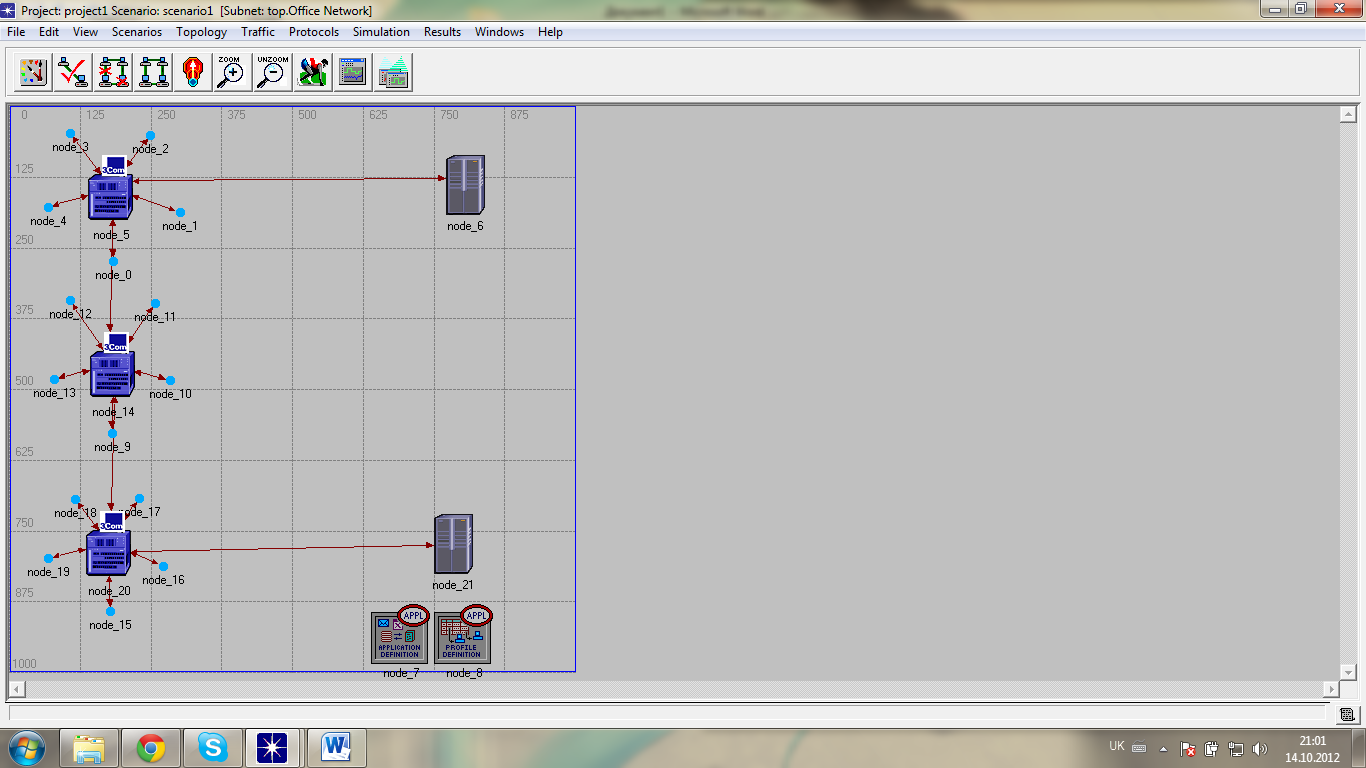
Task: Select the node_9 workstation dot
Action: click(112, 433)
